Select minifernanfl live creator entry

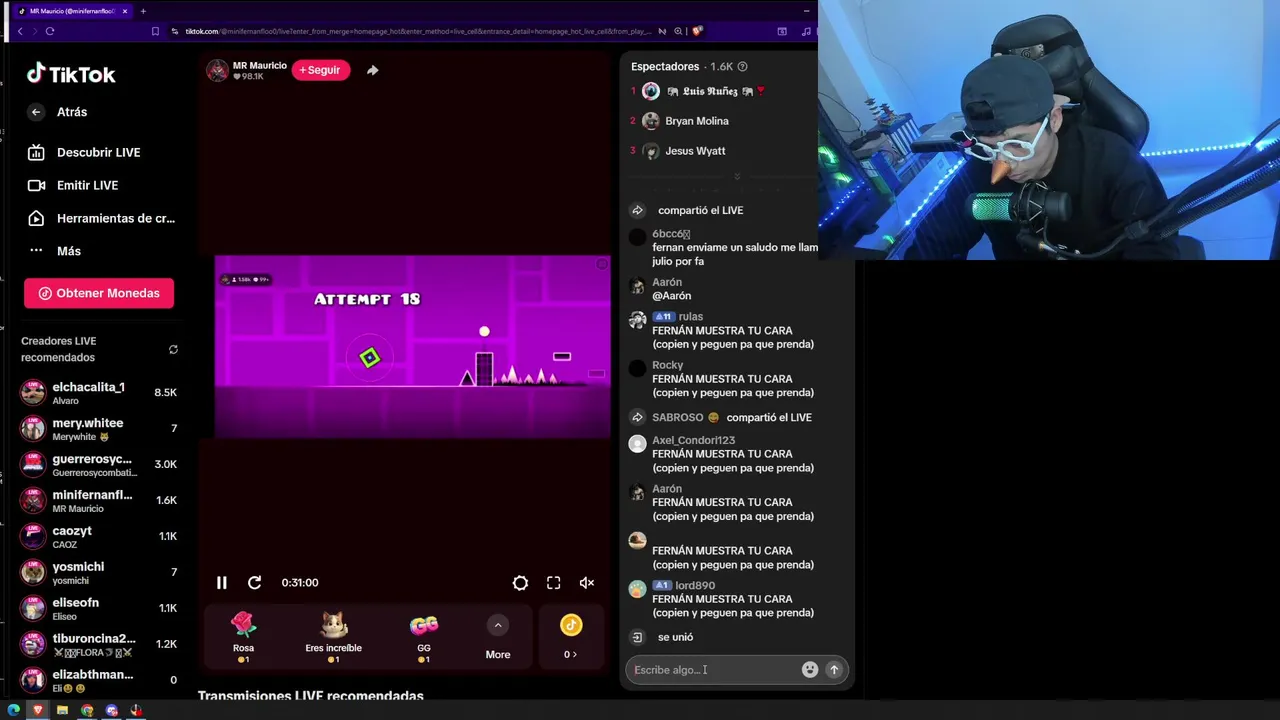tap(99, 501)
